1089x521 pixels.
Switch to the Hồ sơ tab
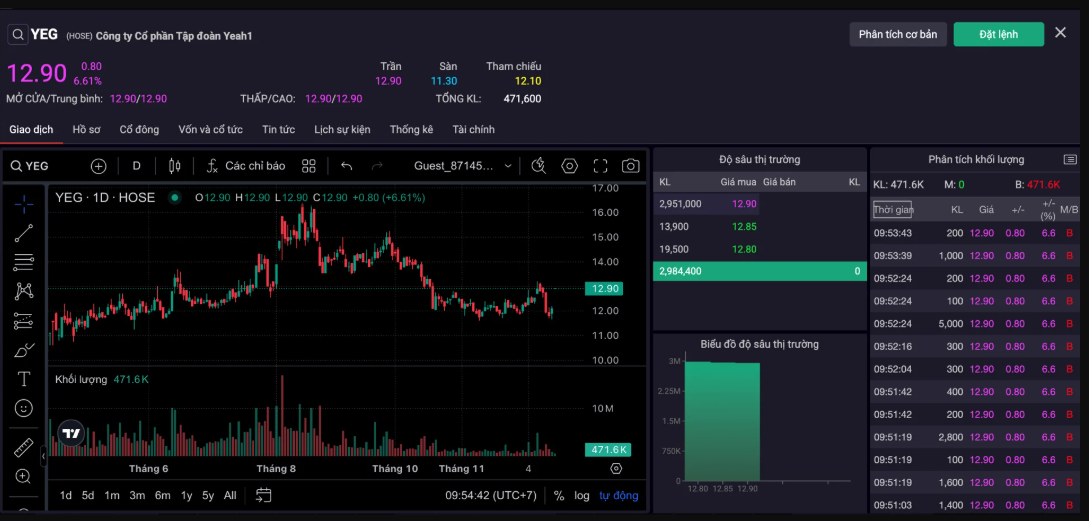[x=87, y=130]
